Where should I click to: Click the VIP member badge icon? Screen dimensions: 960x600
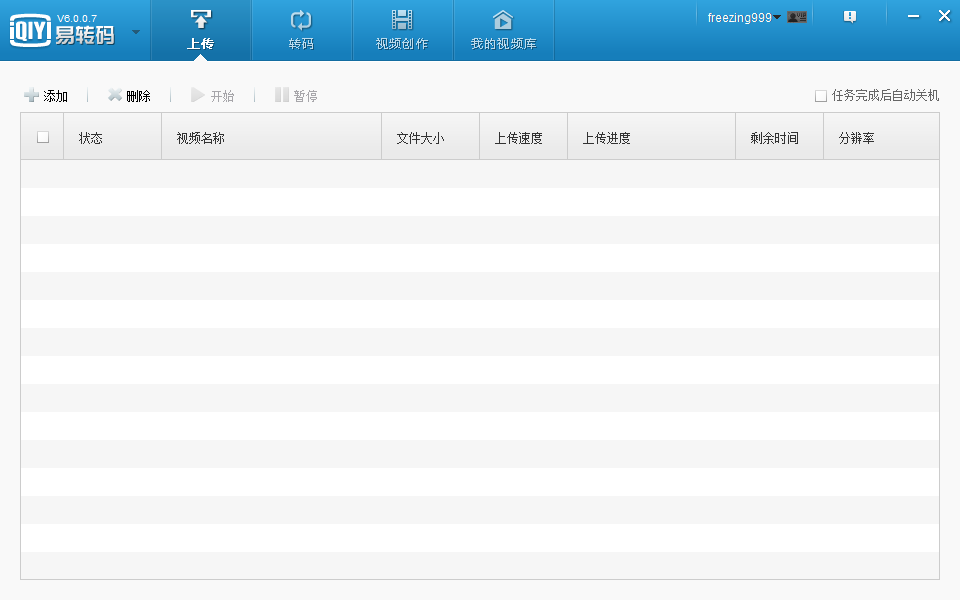pos(796,16)
